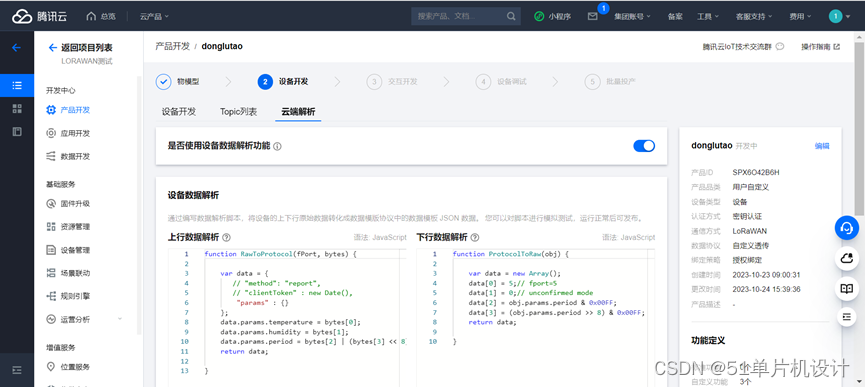Viewport: 865px width, 387px height.
Task: Open the customer service headset button
Action: [846, 227]
